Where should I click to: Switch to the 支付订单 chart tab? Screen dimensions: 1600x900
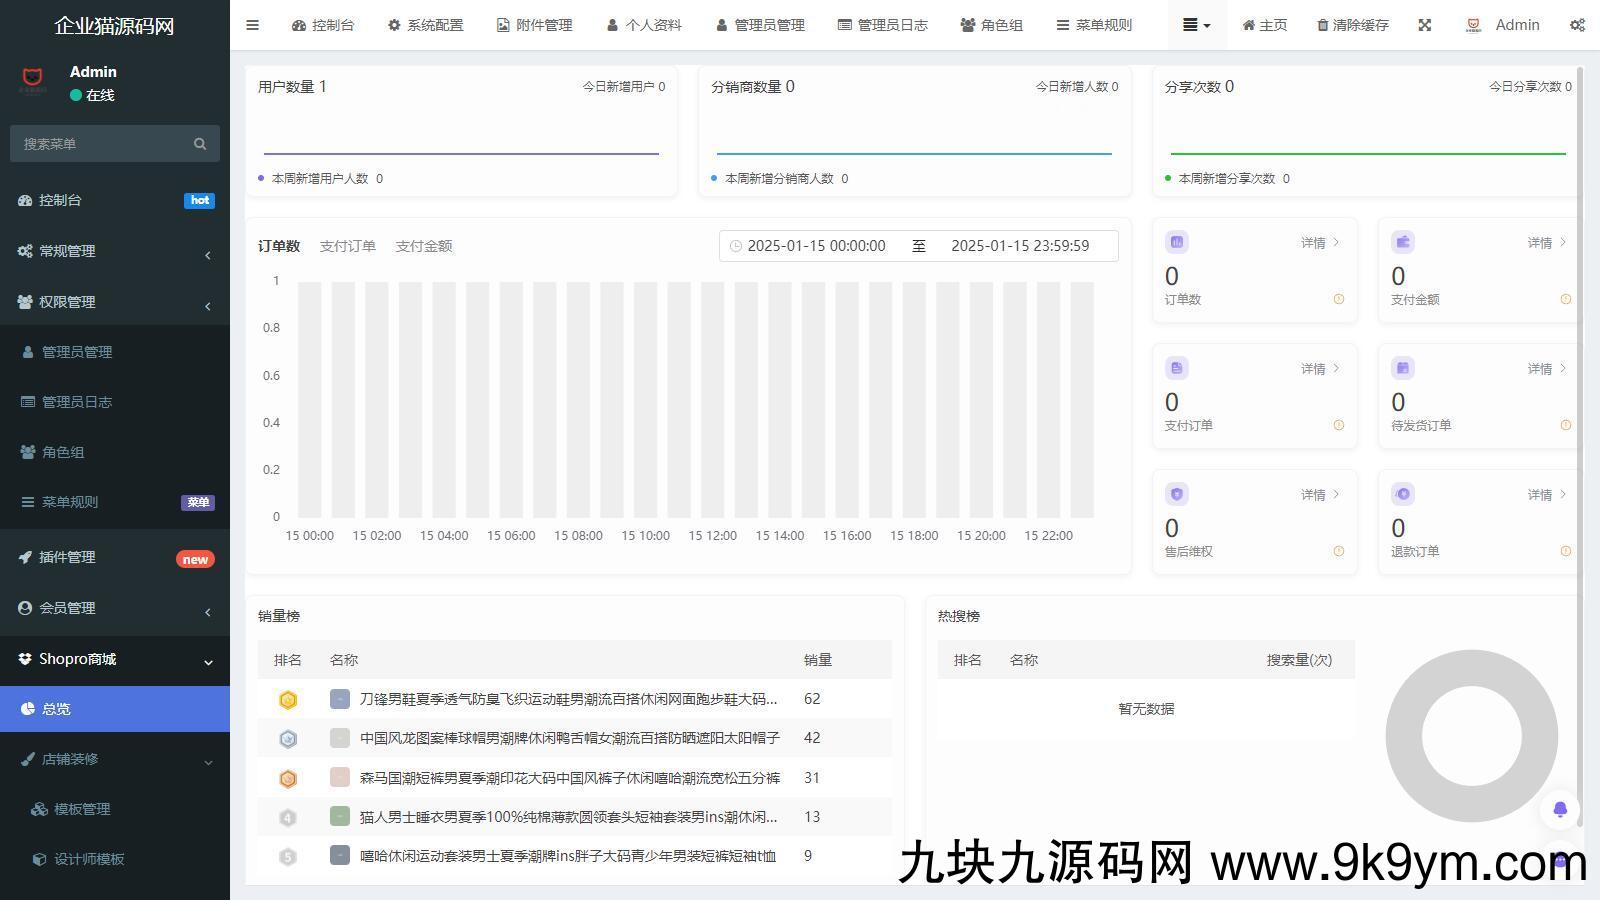point(347,246)
